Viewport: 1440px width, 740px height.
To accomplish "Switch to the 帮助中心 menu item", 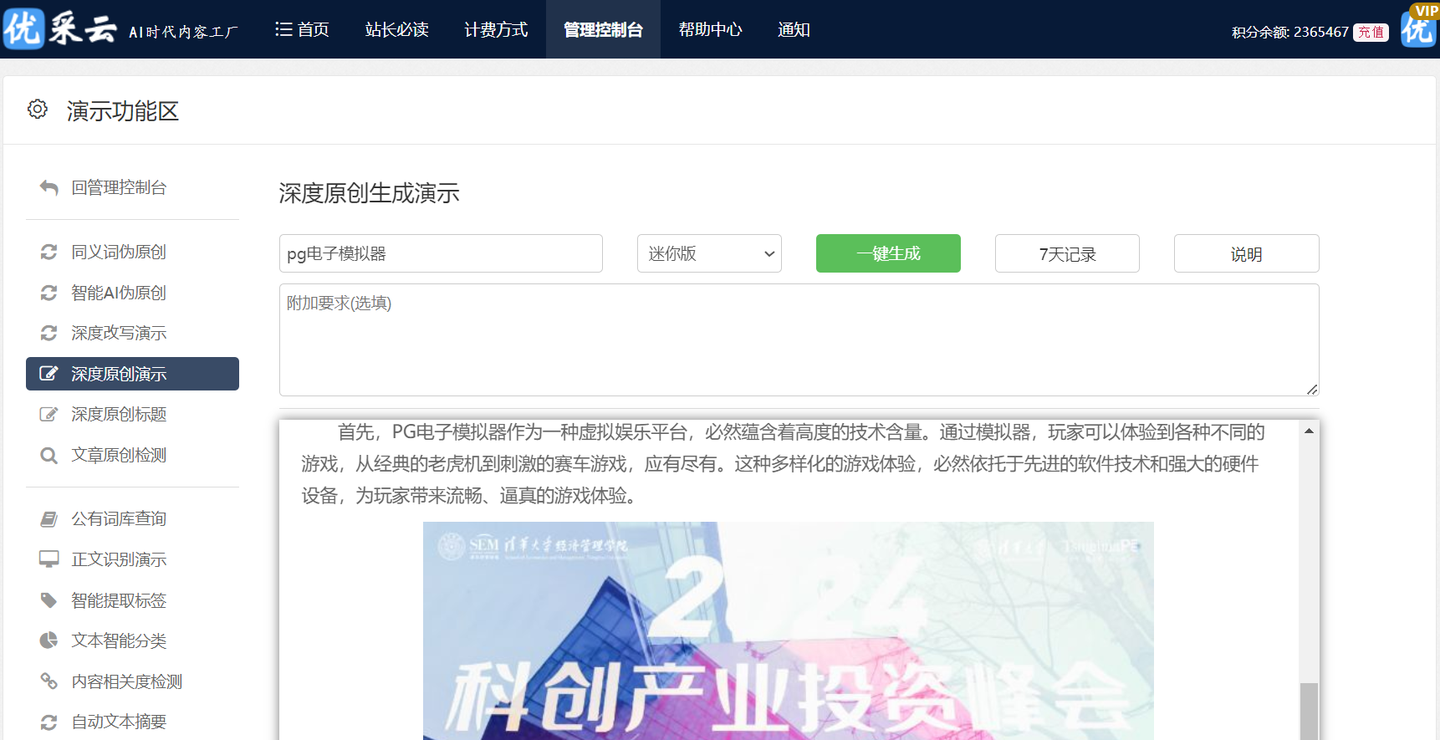I will pyautogui.click(x=710, y=29).
